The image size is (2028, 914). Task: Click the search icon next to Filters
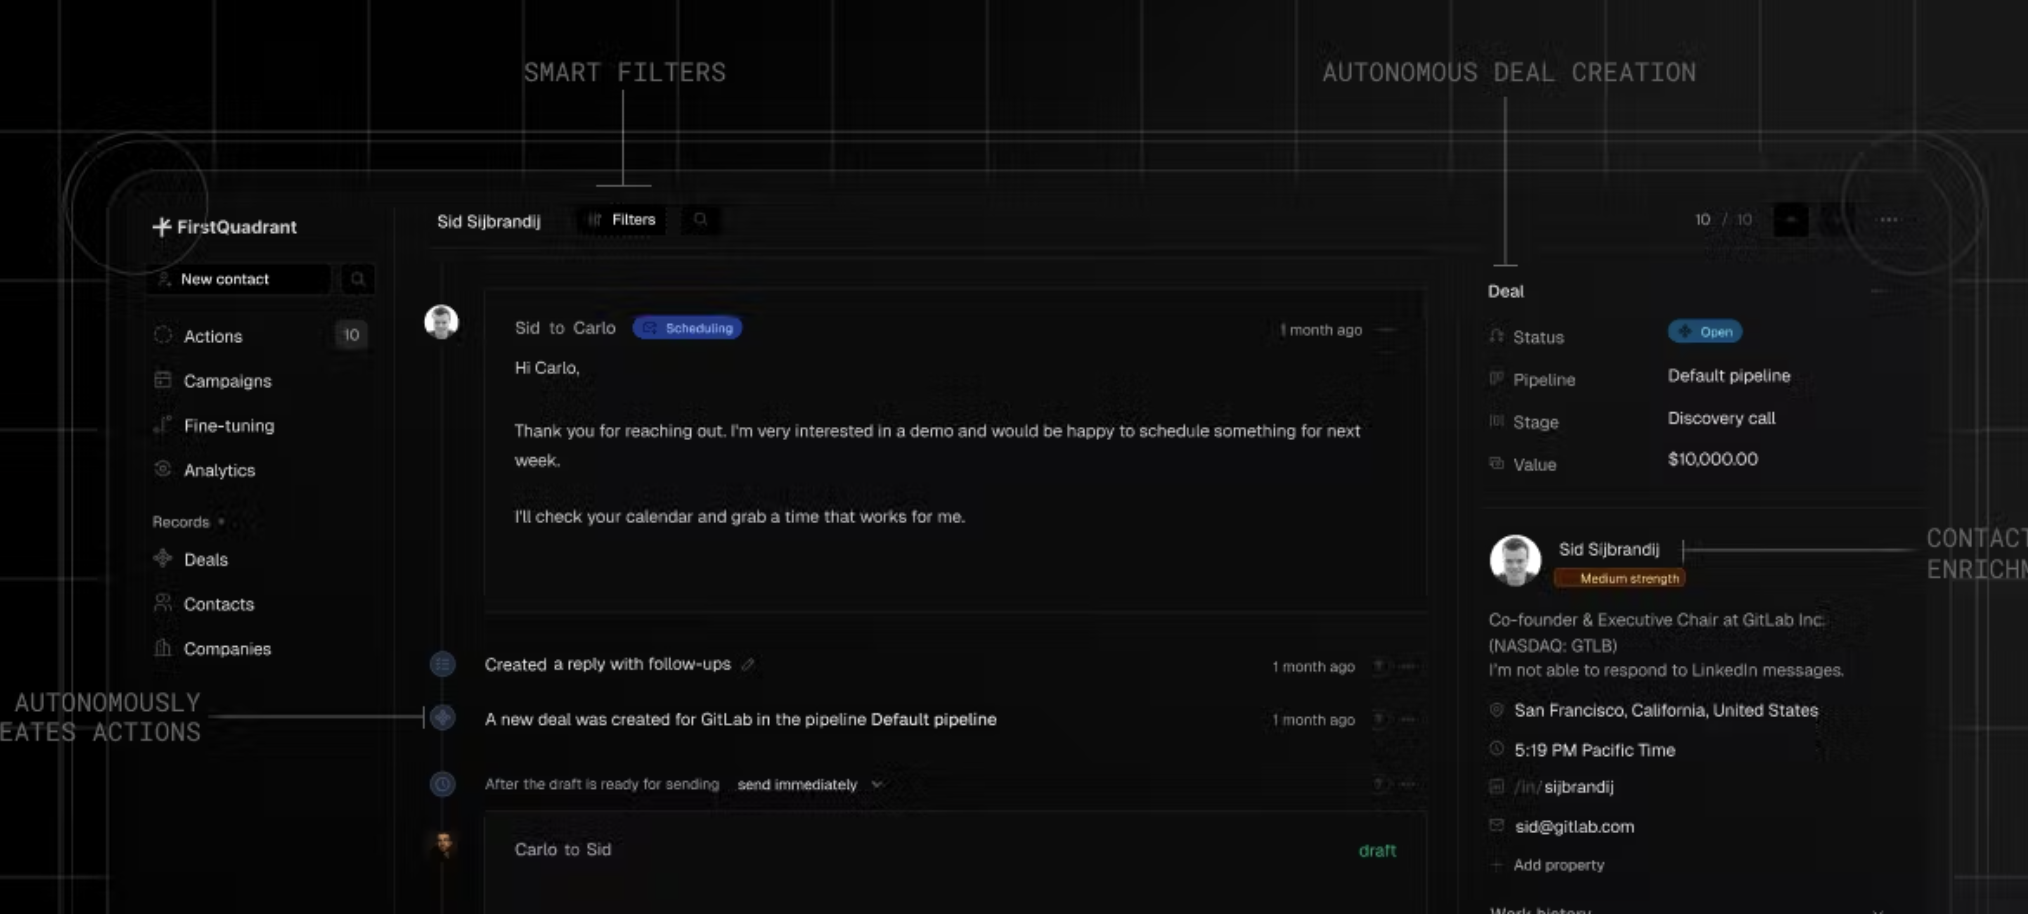pyautogui.click(x=700, y=220)
